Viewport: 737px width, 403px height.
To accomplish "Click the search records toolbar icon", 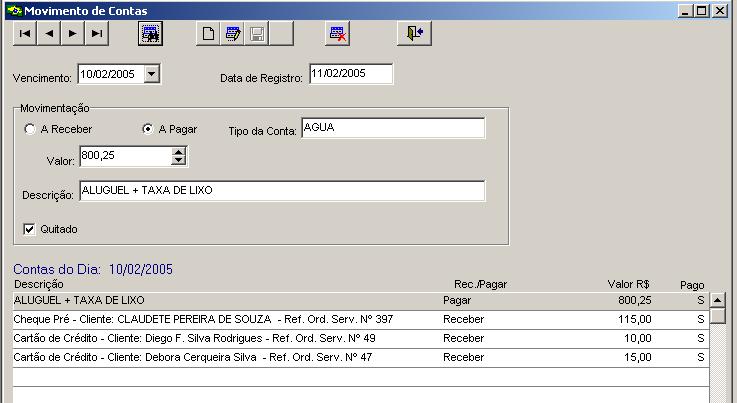I will (150, 33).
